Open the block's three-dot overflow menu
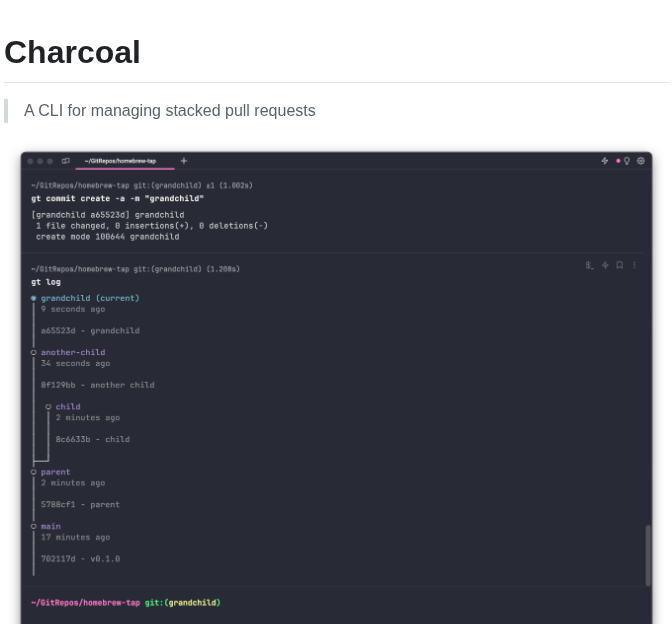This screenshot has height=624, width=672. click(634, 265)
